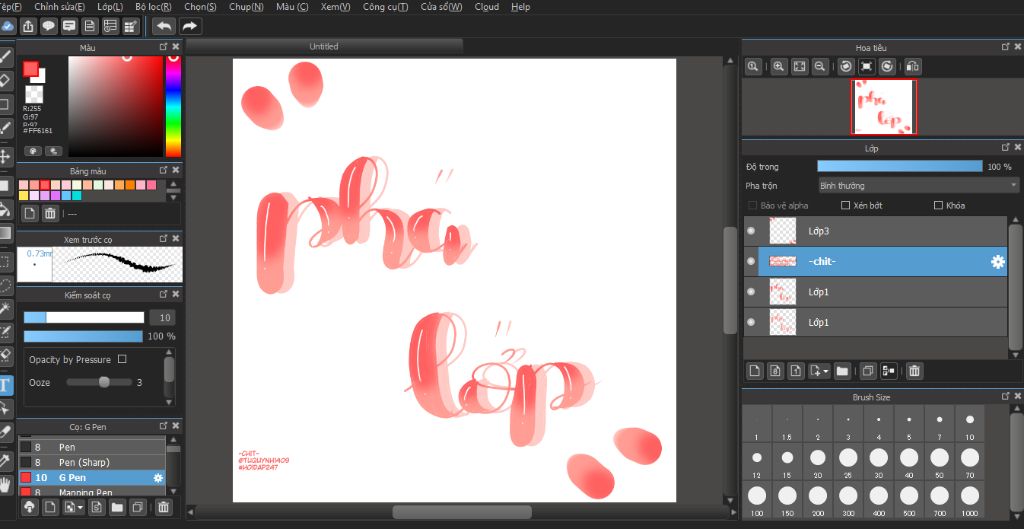Float the Hoa tiêu navigator panel
The height and width of the screenshot is (529, 1024).
[x=1006, y=47]
